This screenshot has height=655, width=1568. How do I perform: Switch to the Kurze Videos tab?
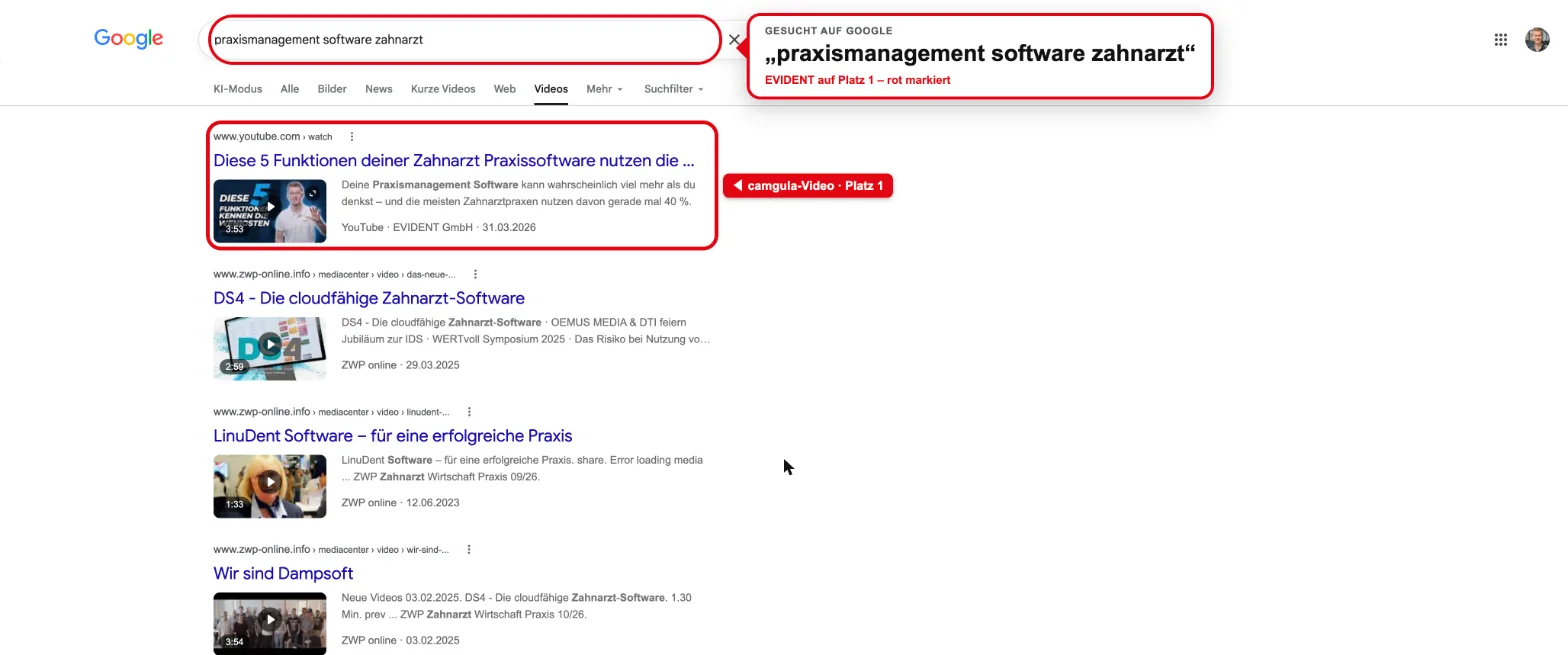pyautogui.click(x=443, y=89)
